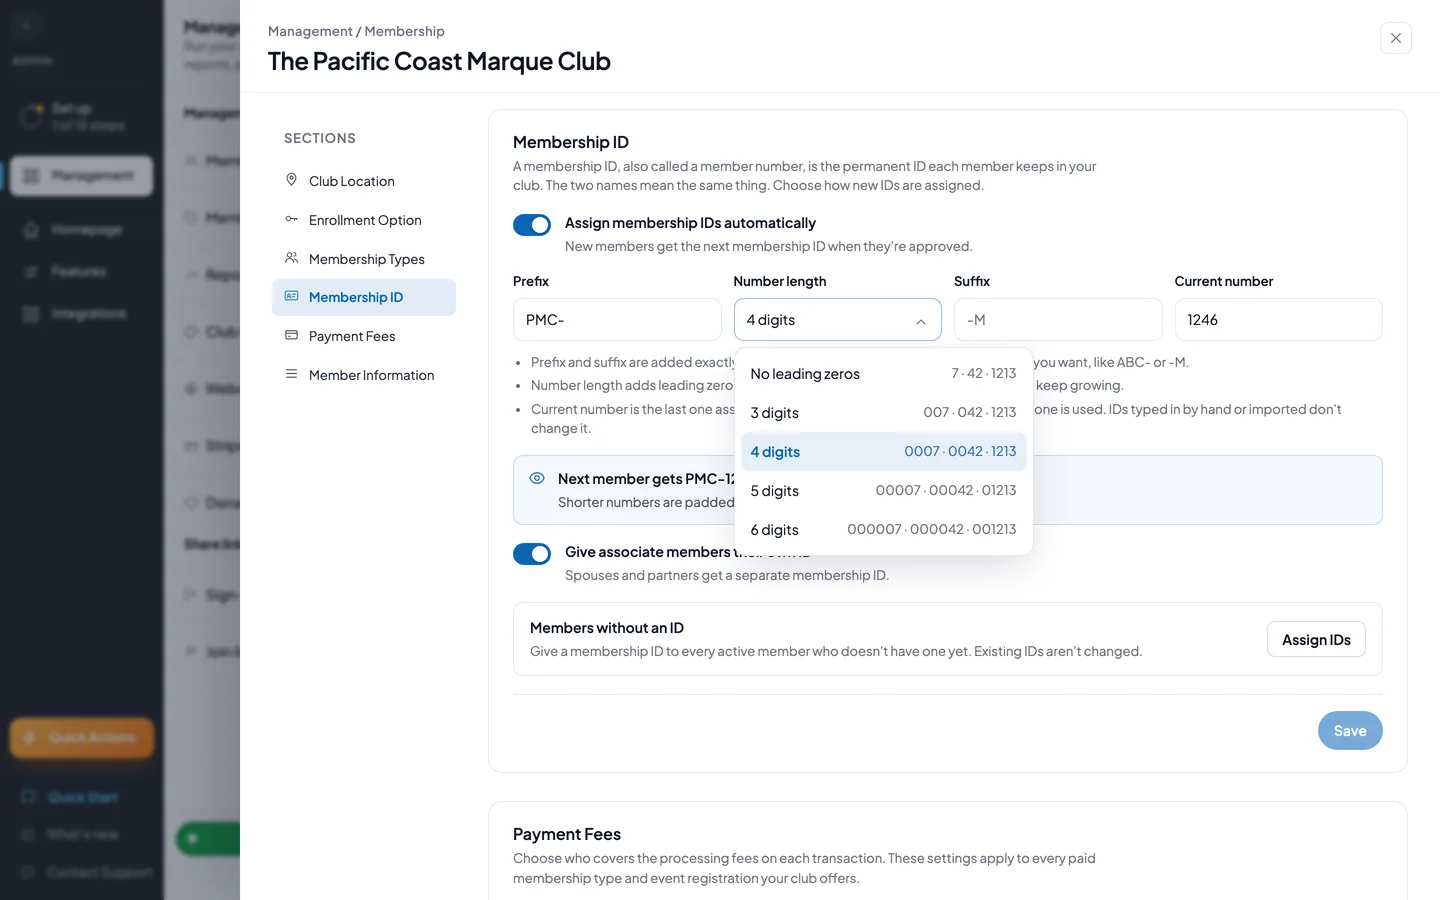Viewport: 1440px width, 900px height.
Task: Open Club Location section
Action: click(x=364, y=181)
